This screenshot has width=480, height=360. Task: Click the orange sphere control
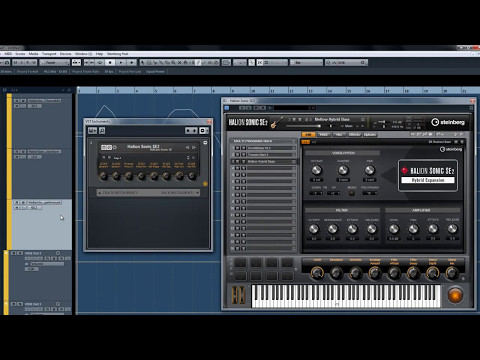click(x=455, y=296)
